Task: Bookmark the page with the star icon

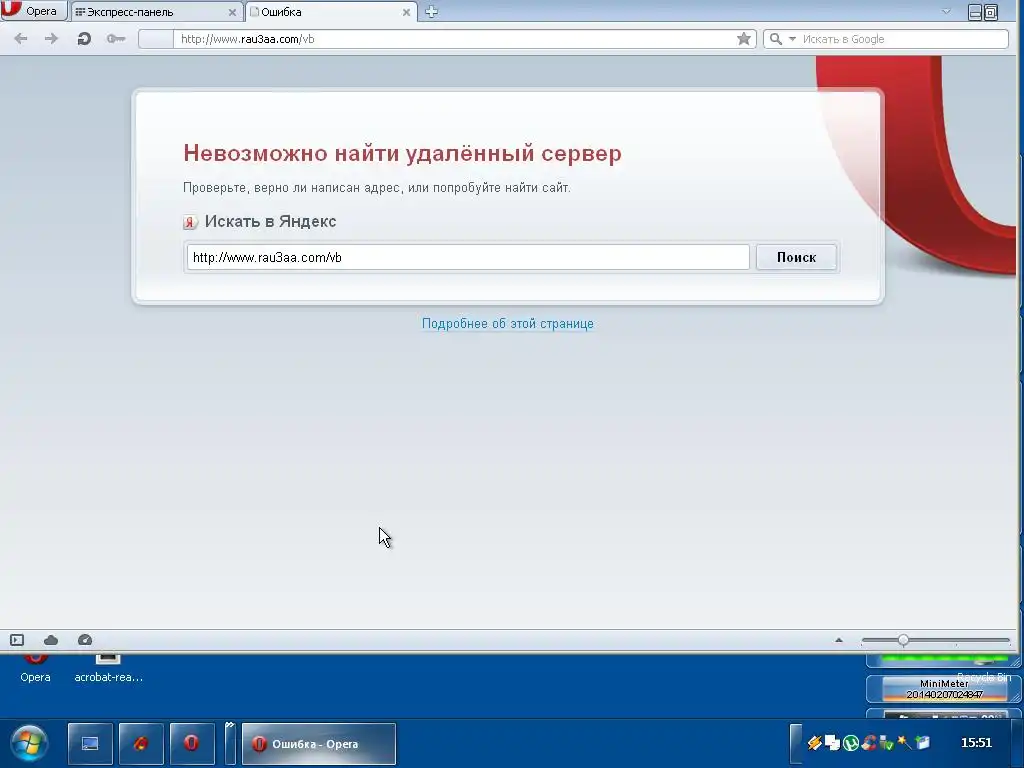Action: [743, 39]
